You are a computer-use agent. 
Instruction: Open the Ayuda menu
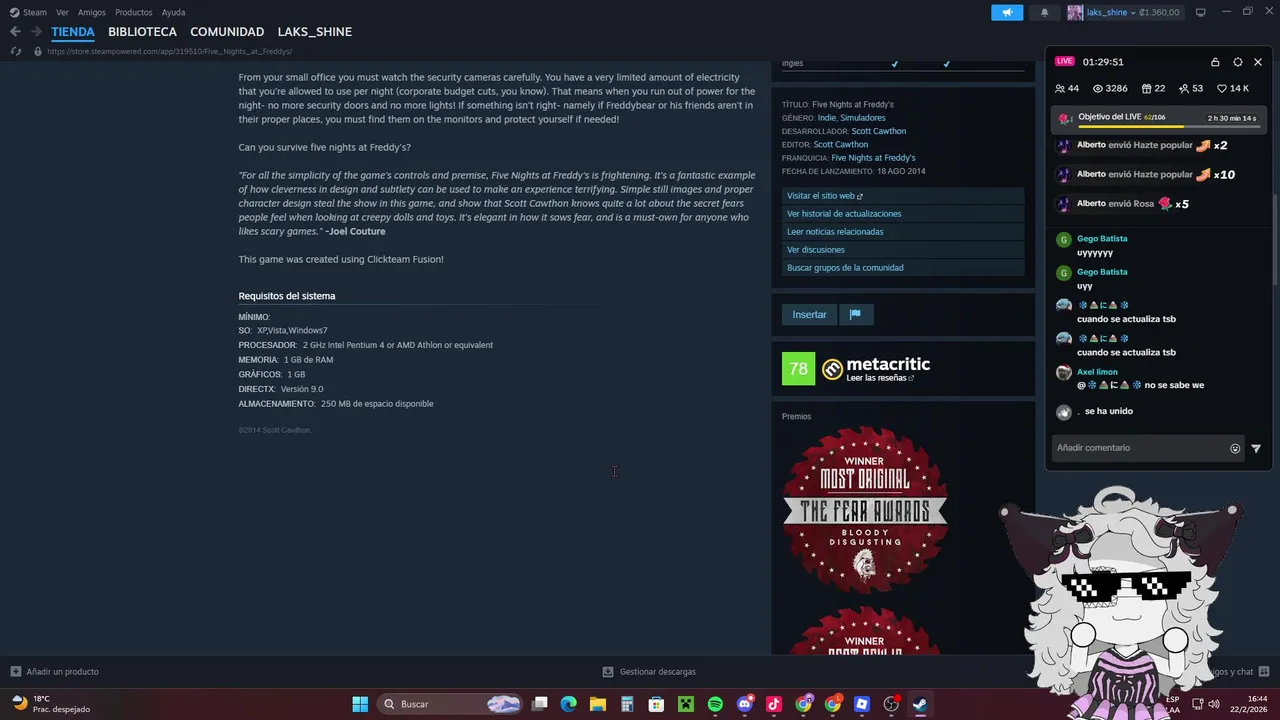173,12
